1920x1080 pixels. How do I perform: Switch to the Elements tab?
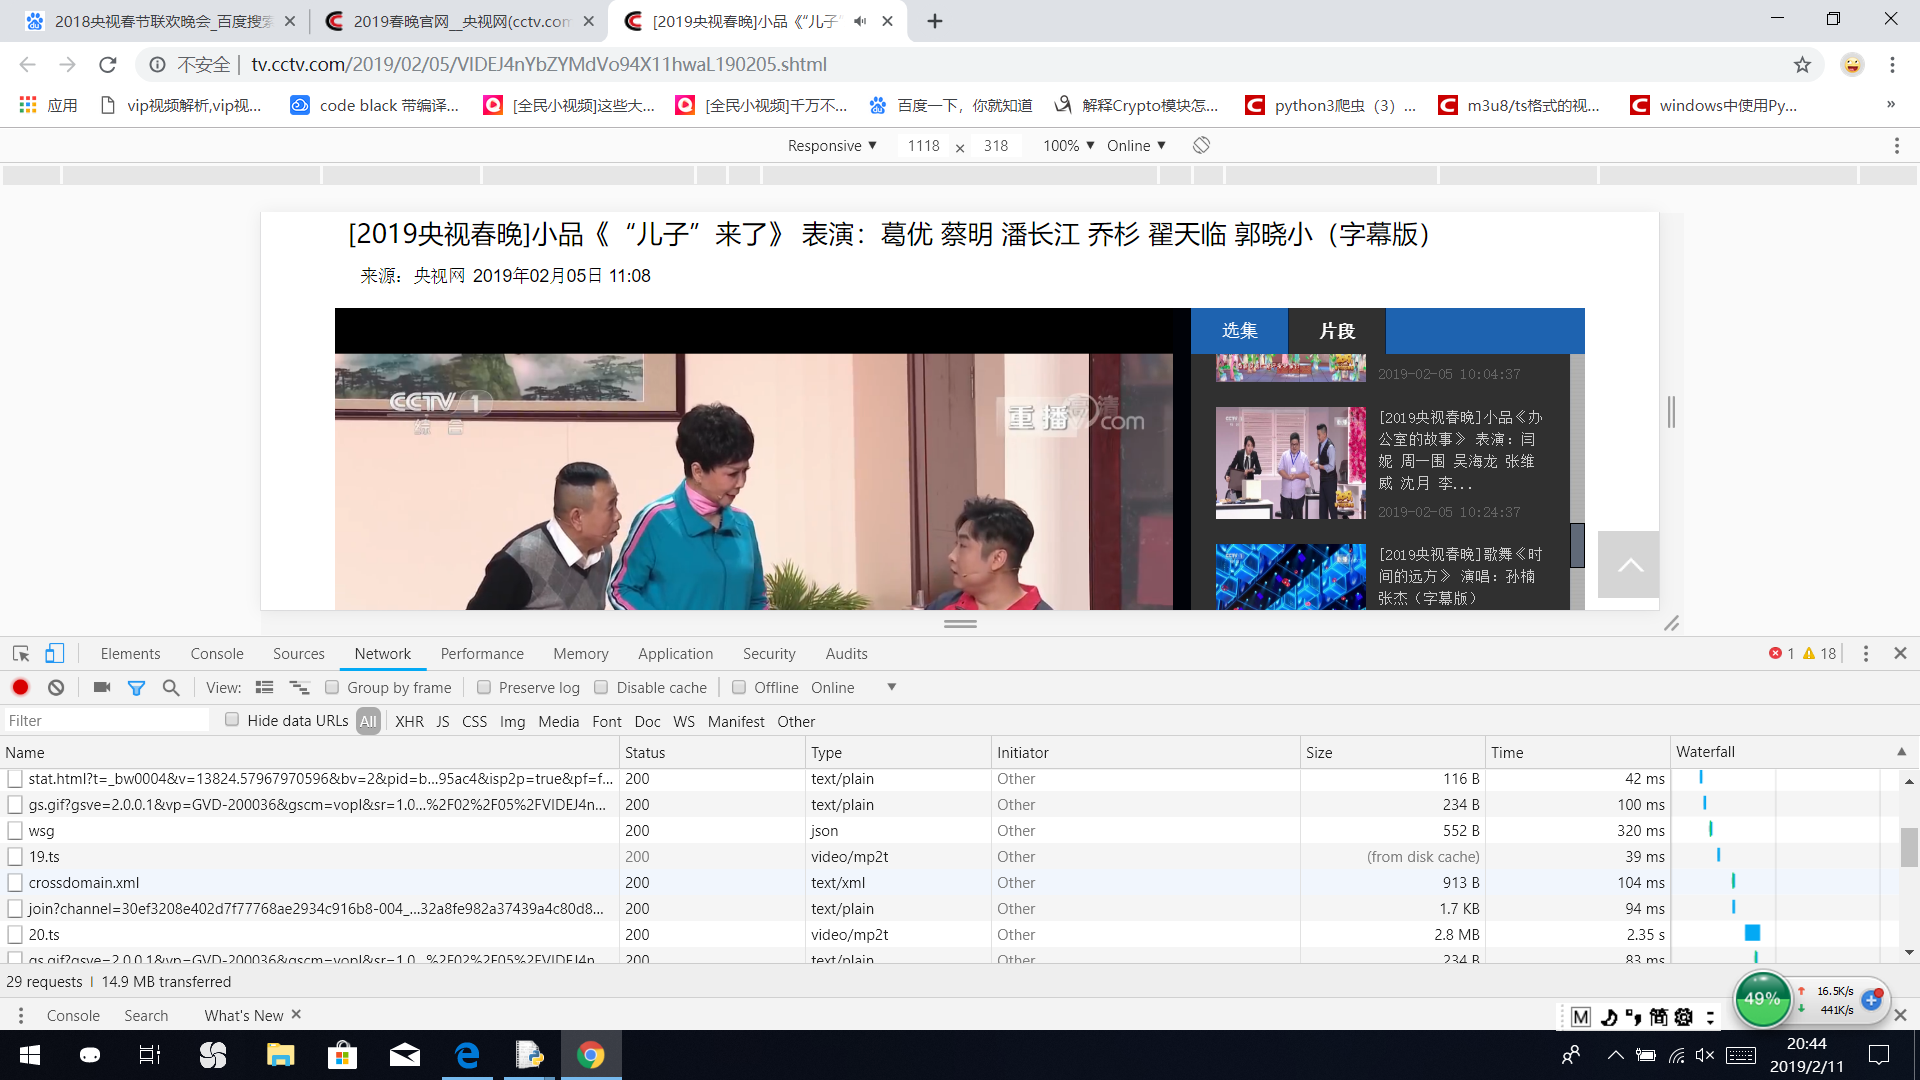click(130, 654)
